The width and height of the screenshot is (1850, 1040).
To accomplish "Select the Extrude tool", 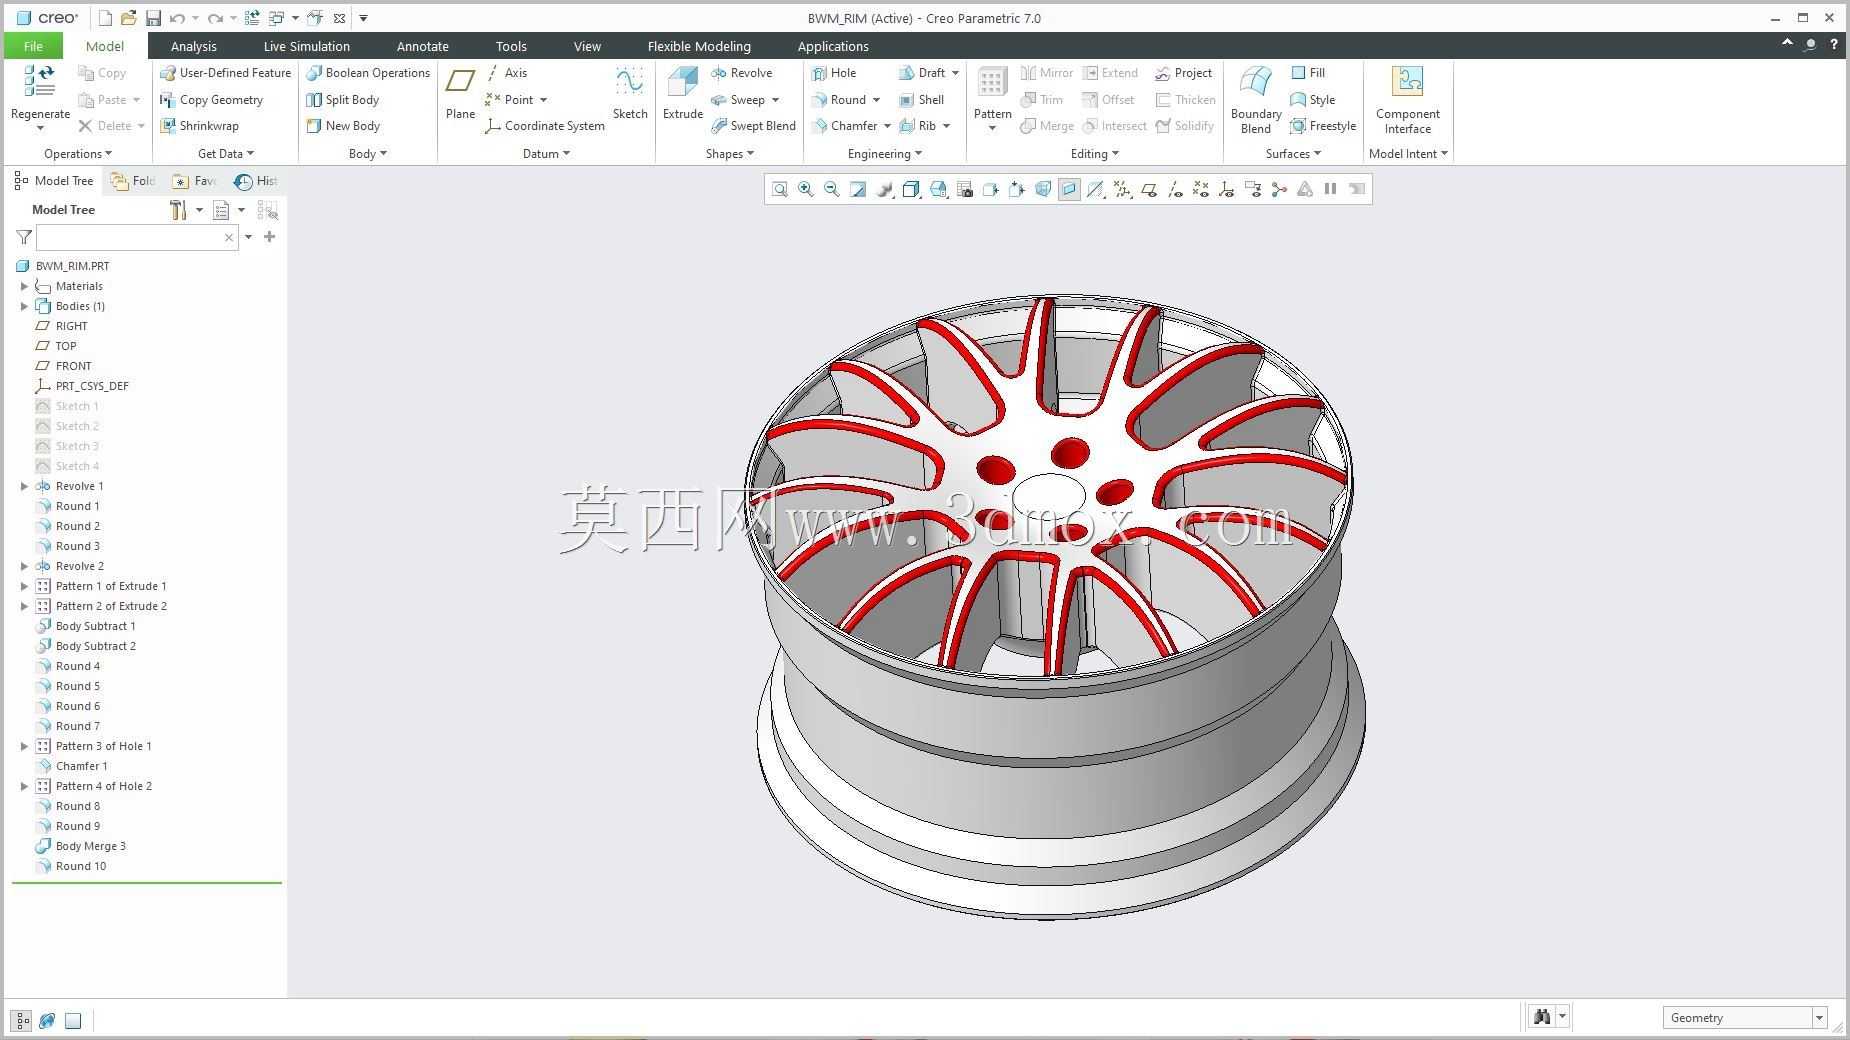I will (683, 93).
